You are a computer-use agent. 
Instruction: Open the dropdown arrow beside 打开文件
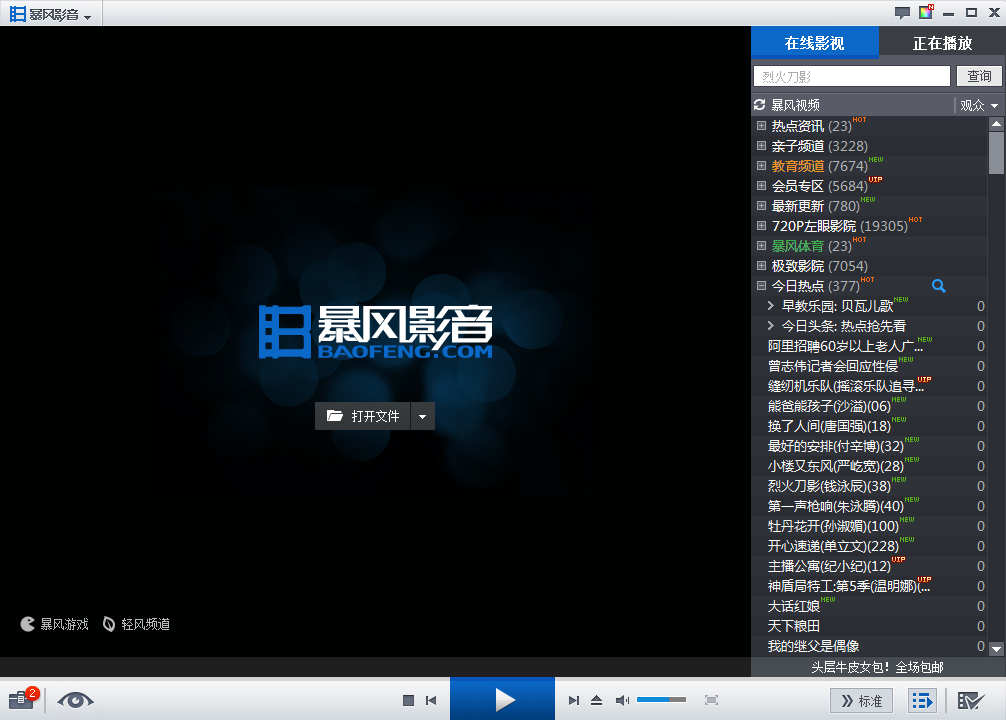[420, 416]
